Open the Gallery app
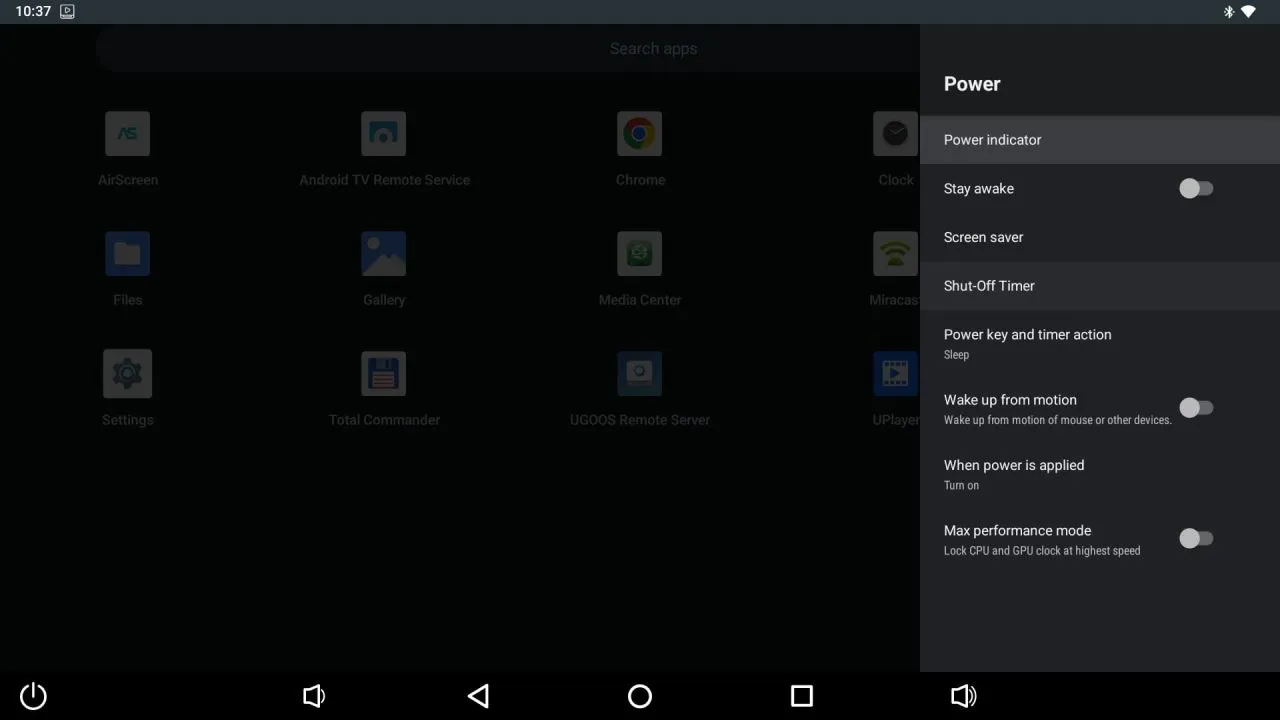1280x720 pixels. click(384, 253)
